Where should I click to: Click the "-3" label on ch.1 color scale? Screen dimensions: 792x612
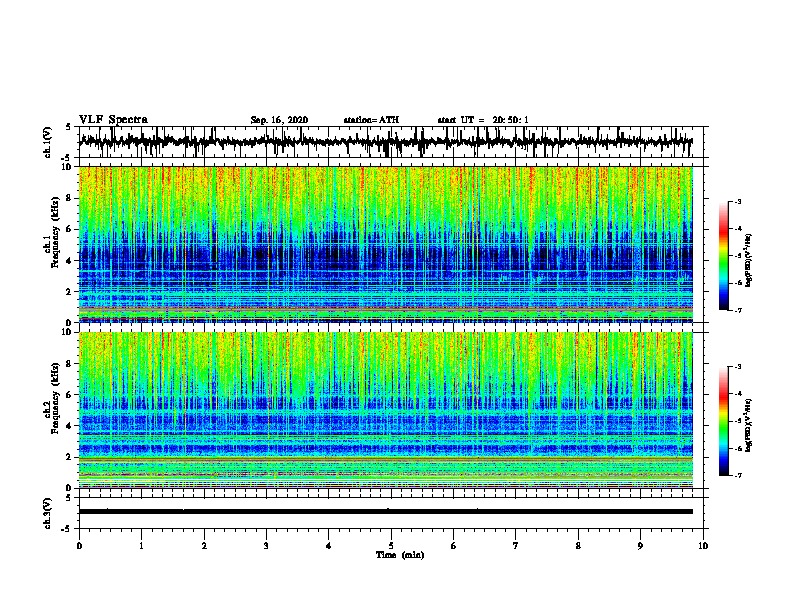tap(738, 202)
